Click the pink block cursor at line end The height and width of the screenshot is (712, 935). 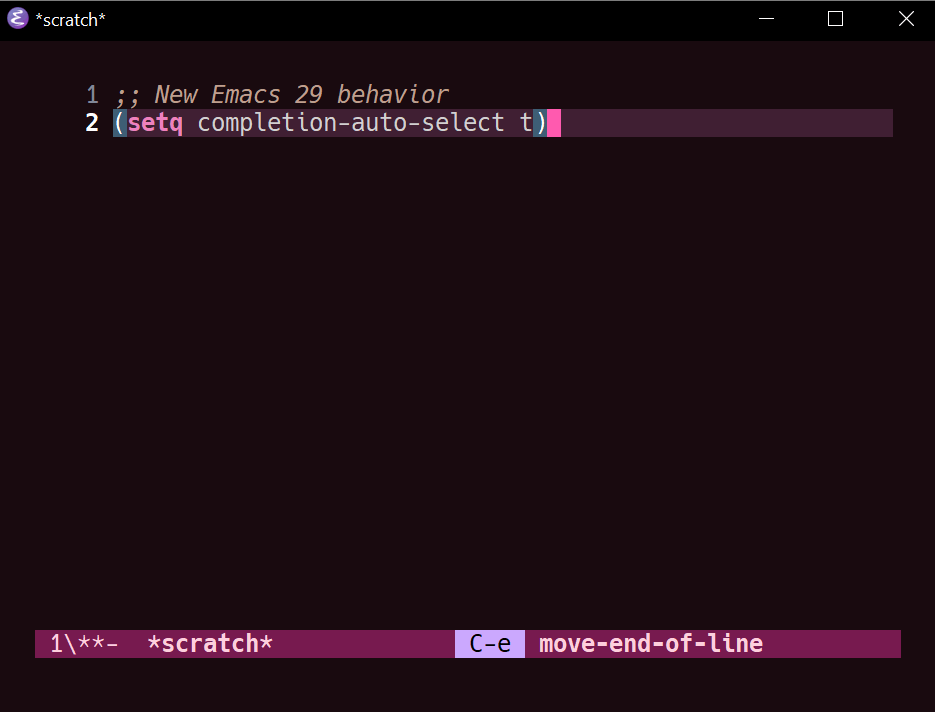point(554,123)
